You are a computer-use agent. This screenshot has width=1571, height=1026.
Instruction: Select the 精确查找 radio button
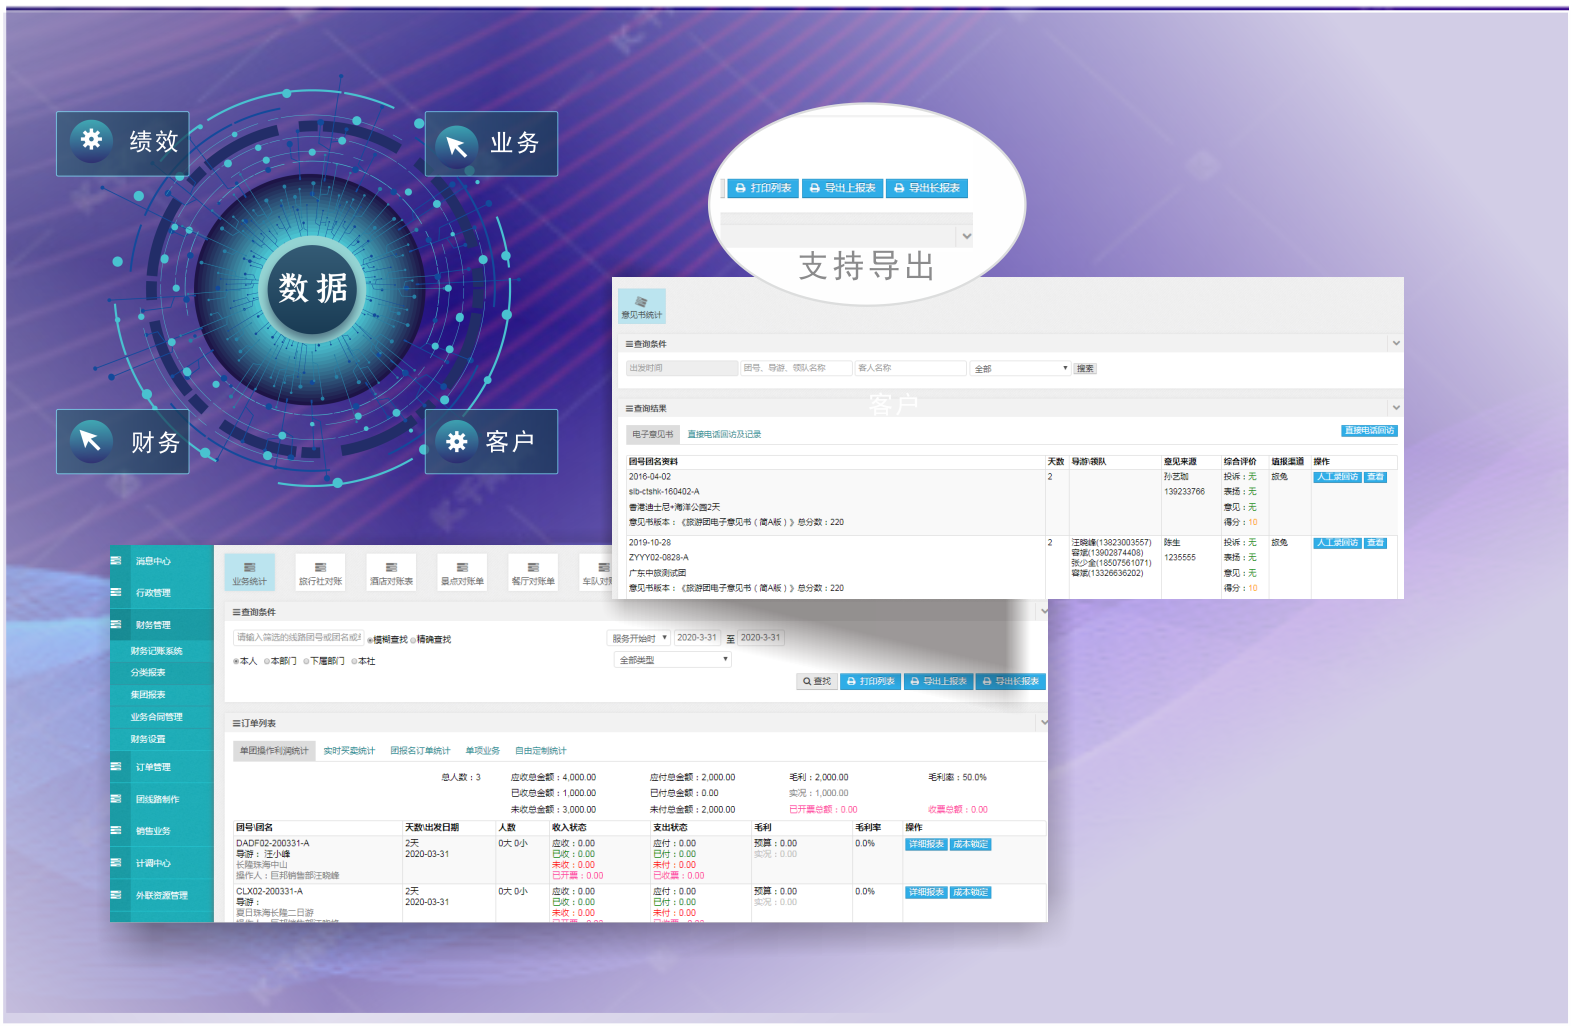[x=413, y=640]
